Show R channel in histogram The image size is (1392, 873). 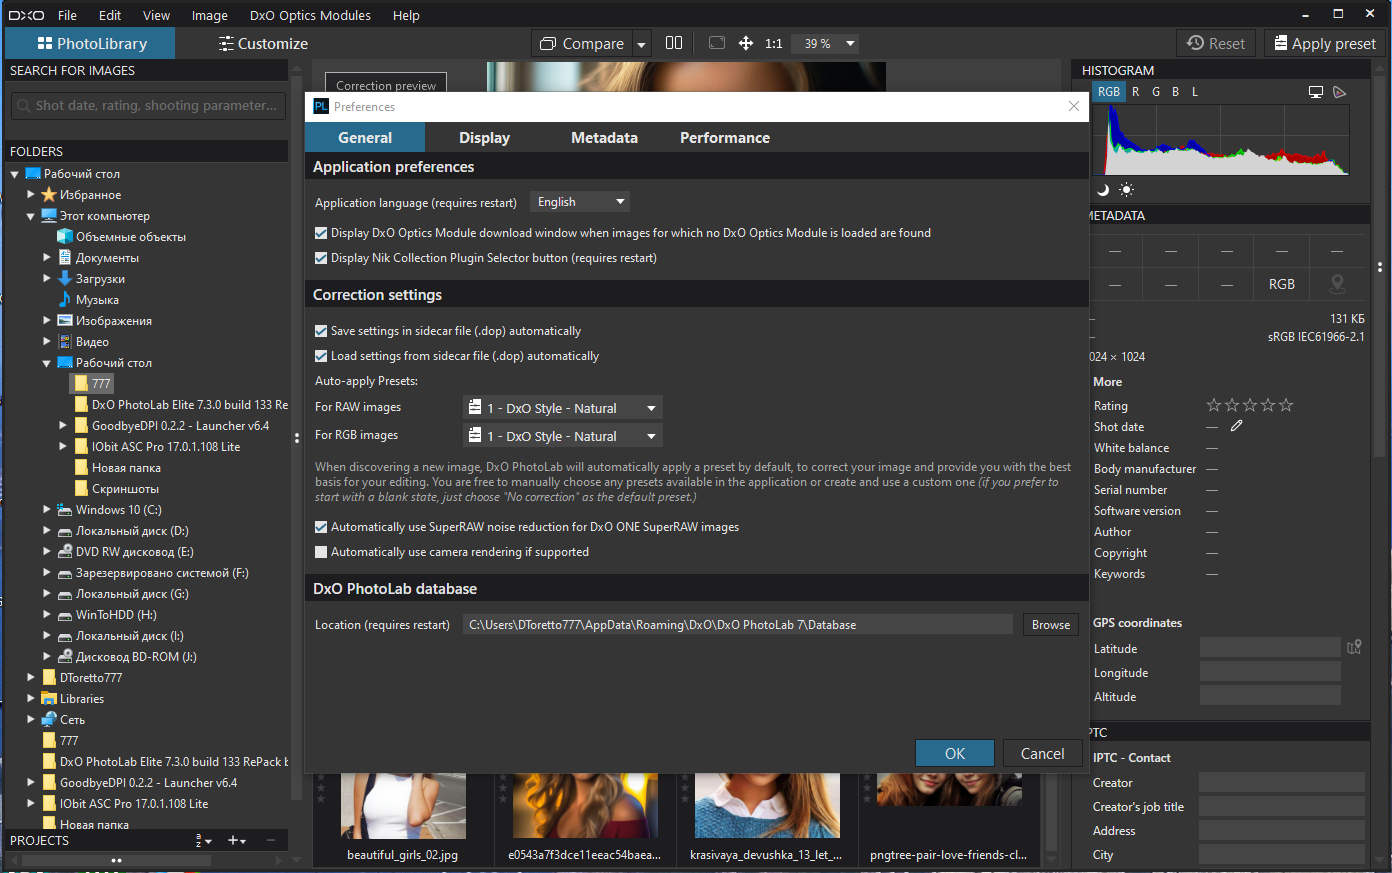tap(1135, 91)
